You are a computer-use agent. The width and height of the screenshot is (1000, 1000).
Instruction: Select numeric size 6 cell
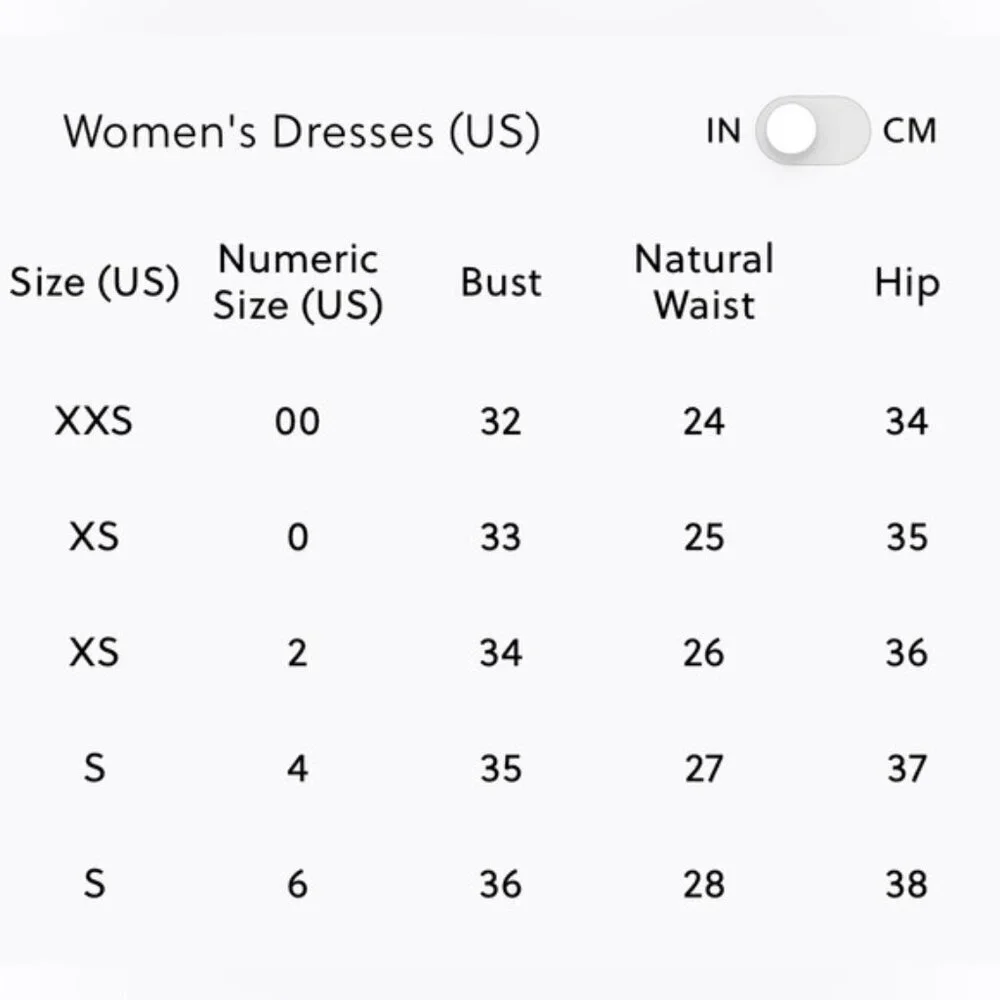298,885
